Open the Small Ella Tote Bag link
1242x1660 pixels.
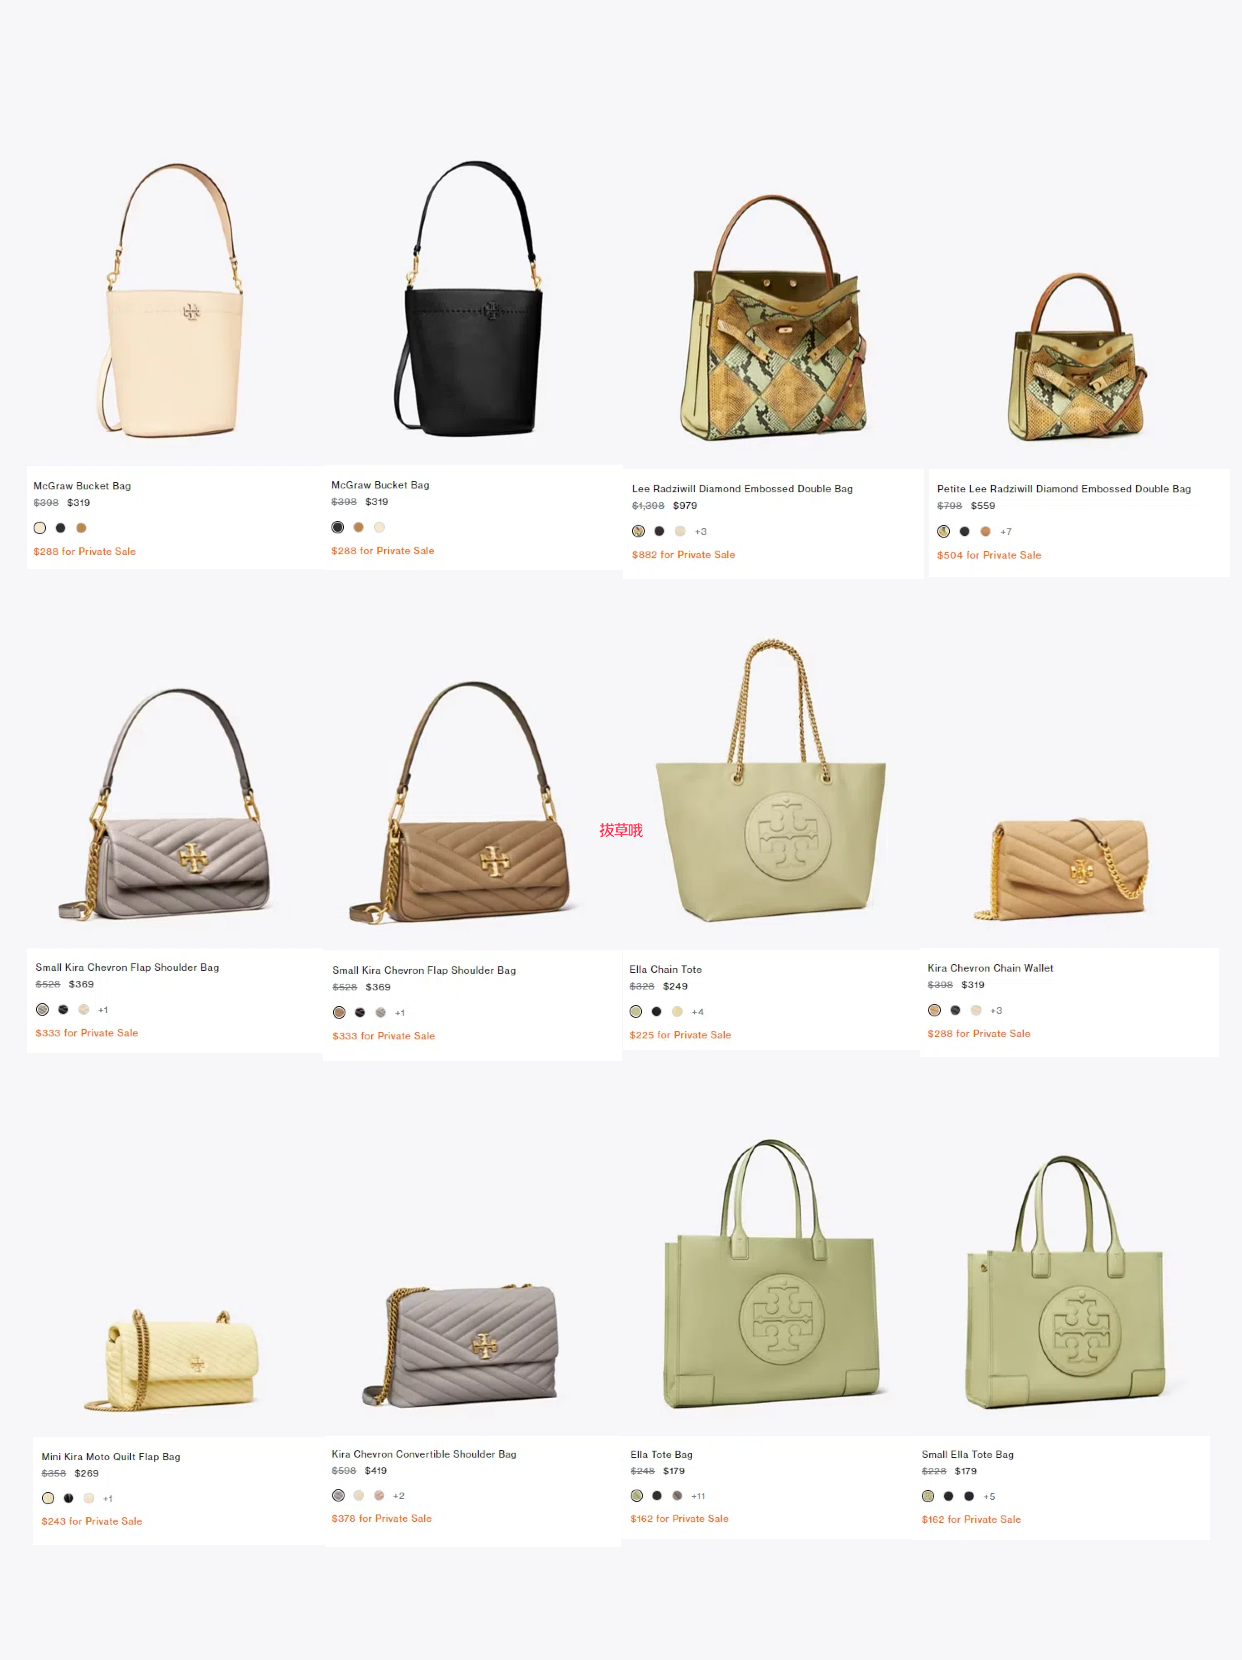[968, 1455]
